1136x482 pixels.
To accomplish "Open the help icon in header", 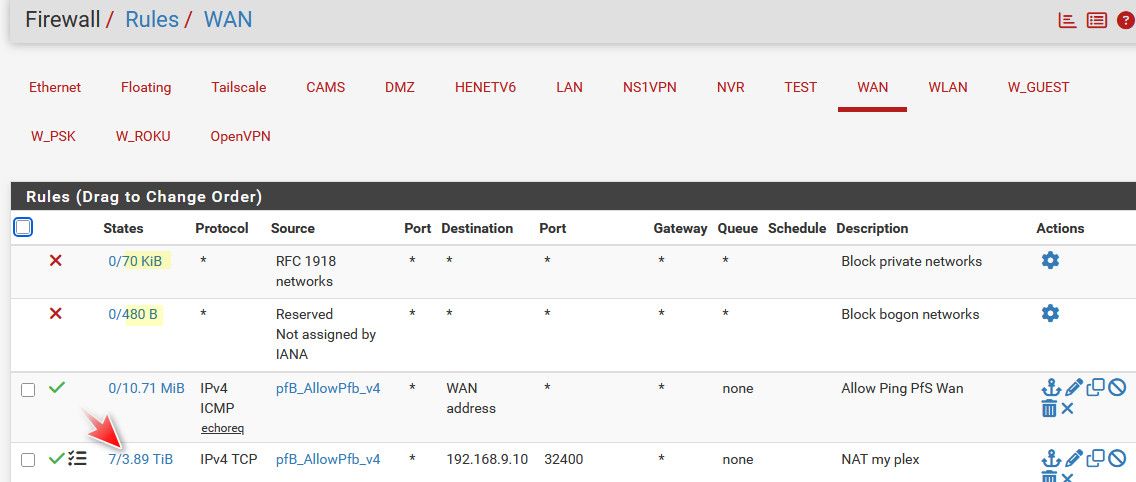I will point(1125,20).
